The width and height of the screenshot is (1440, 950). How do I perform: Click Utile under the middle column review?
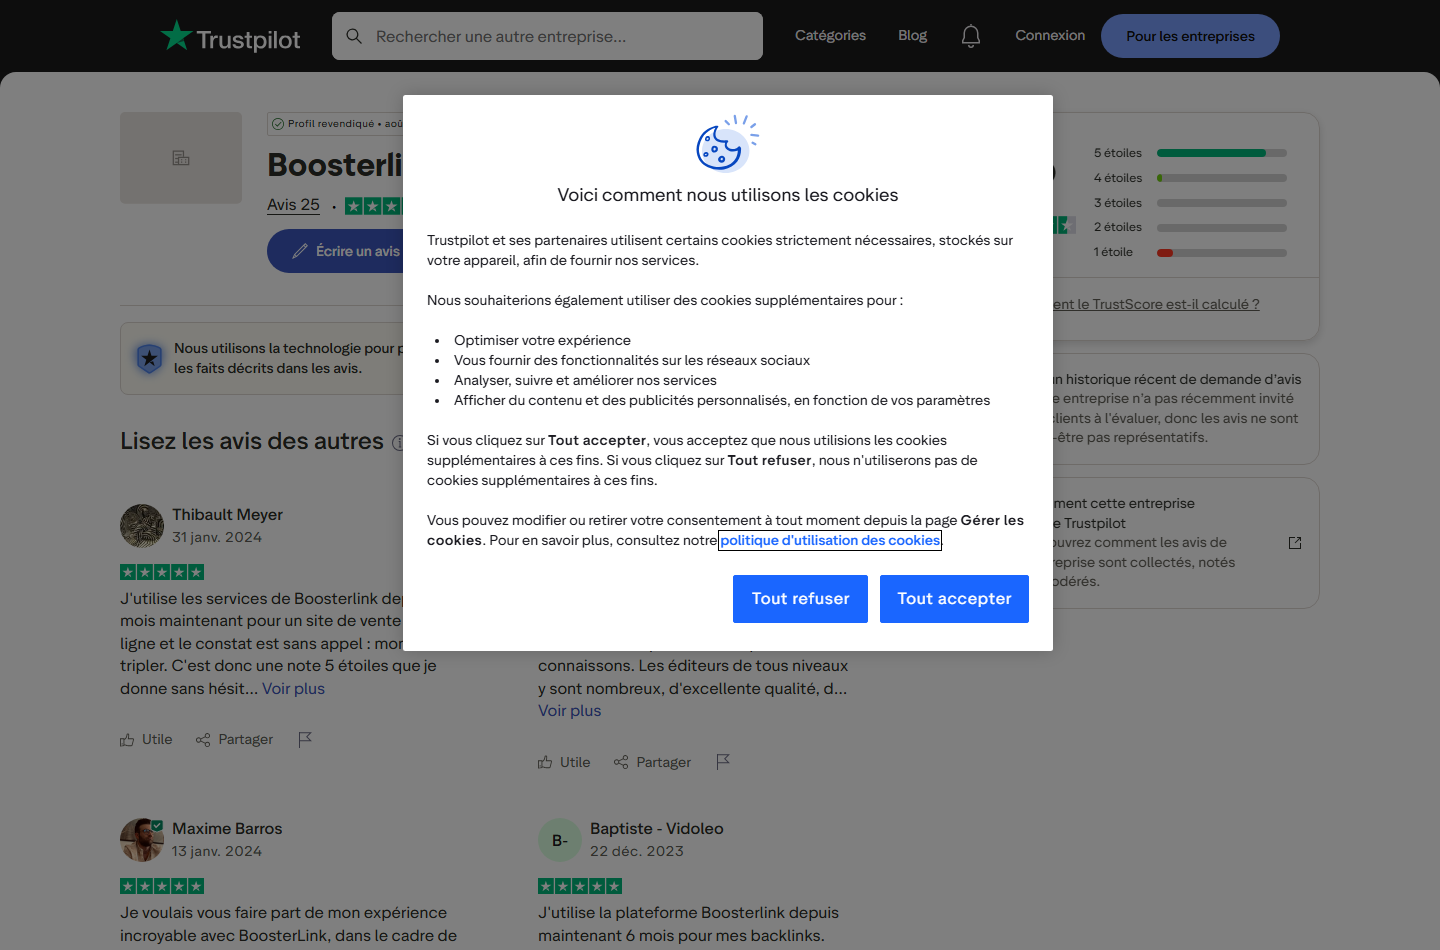coord(564,762)
